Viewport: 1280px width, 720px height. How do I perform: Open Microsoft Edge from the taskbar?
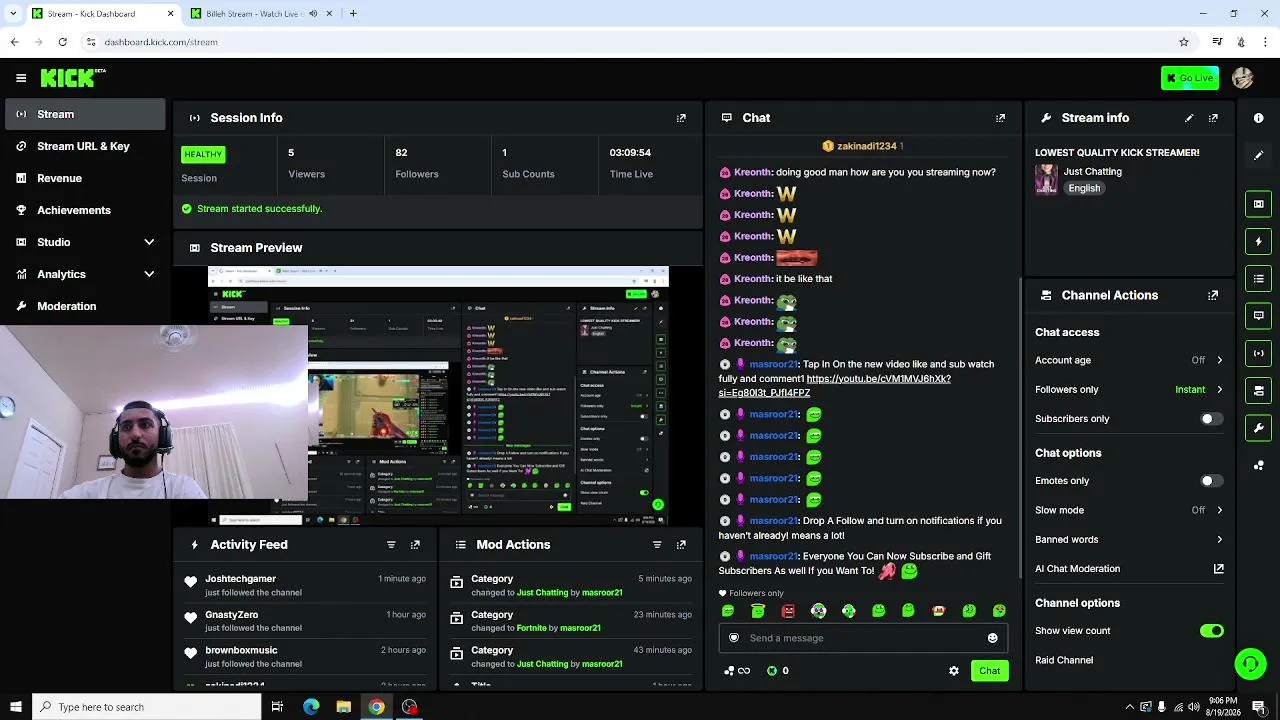[311, 707]
